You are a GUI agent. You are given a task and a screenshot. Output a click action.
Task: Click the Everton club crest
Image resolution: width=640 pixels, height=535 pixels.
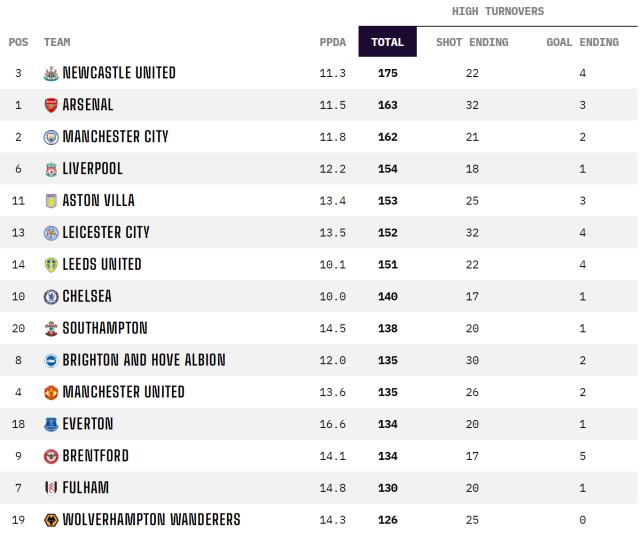pos(51,424)
